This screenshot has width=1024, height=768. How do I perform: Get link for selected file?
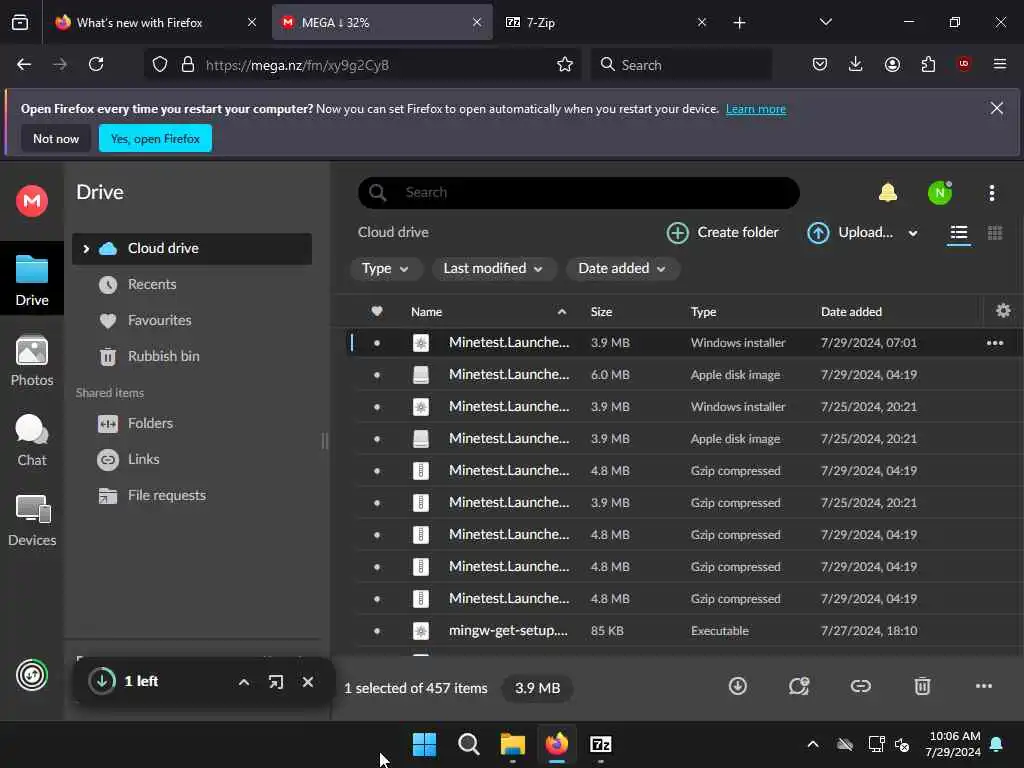(x=861, y=686)
